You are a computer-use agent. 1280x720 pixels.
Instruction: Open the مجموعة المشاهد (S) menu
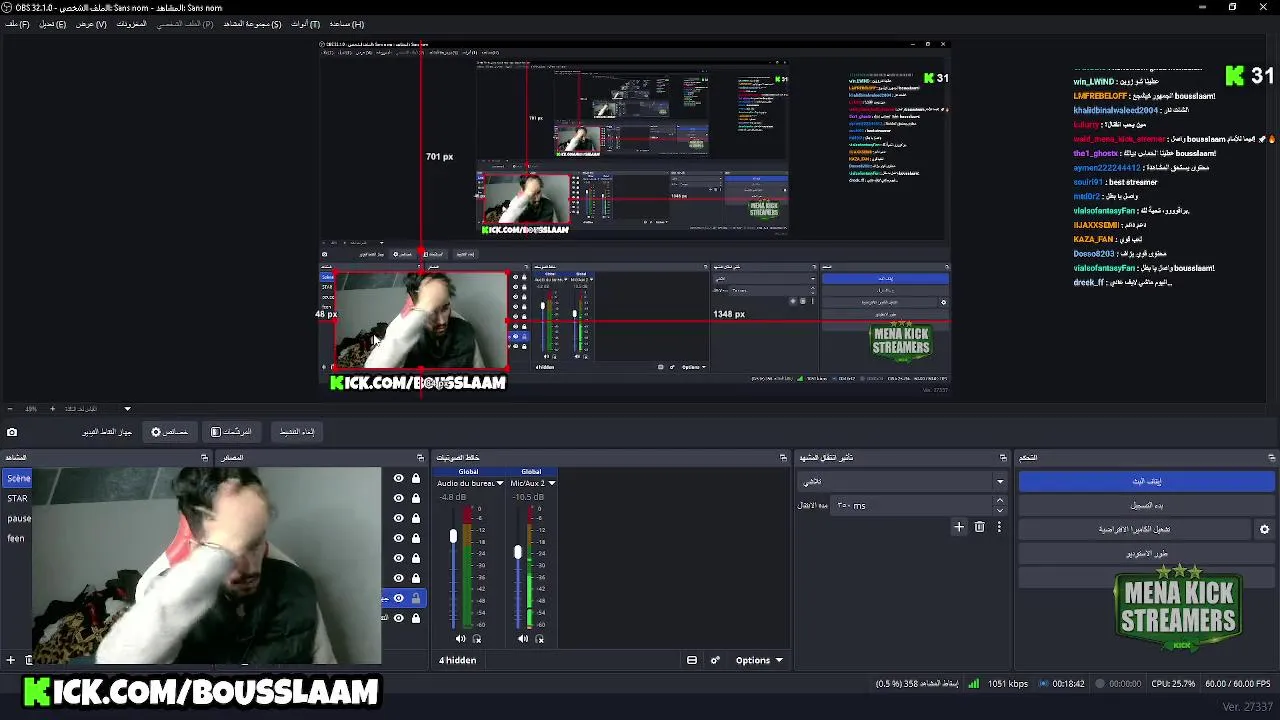point(252,24)
